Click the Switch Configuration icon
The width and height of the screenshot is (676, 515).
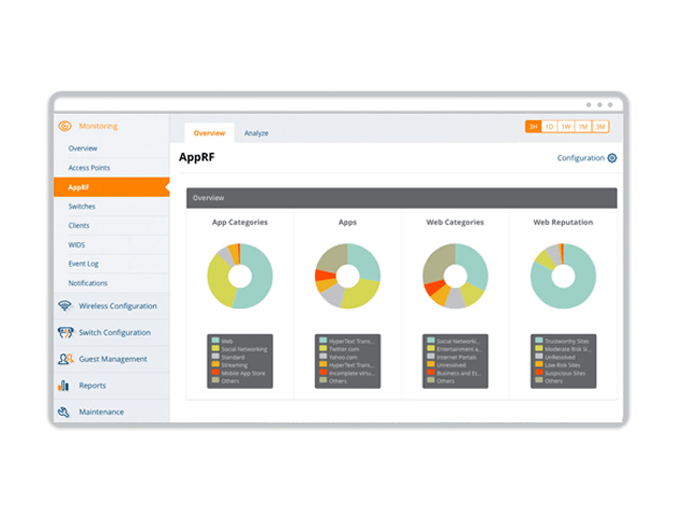[65, 332]
